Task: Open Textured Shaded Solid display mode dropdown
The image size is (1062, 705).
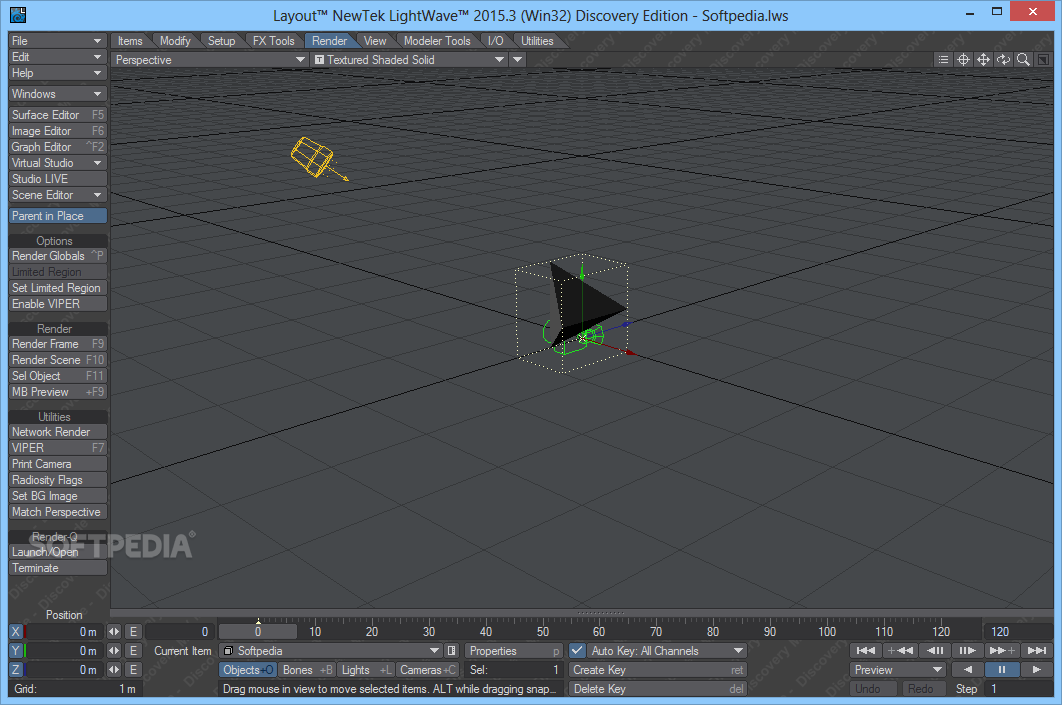Action: click(408, 60)
